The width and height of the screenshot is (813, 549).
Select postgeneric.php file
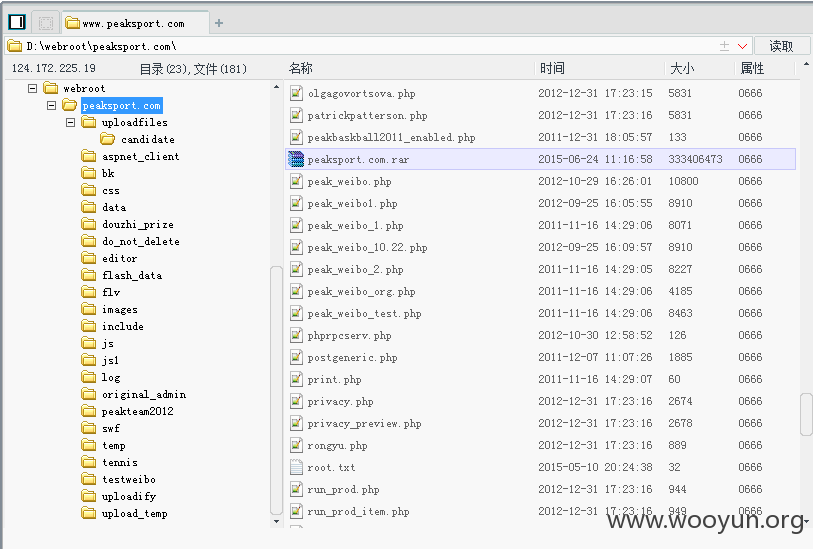point(352,358)
